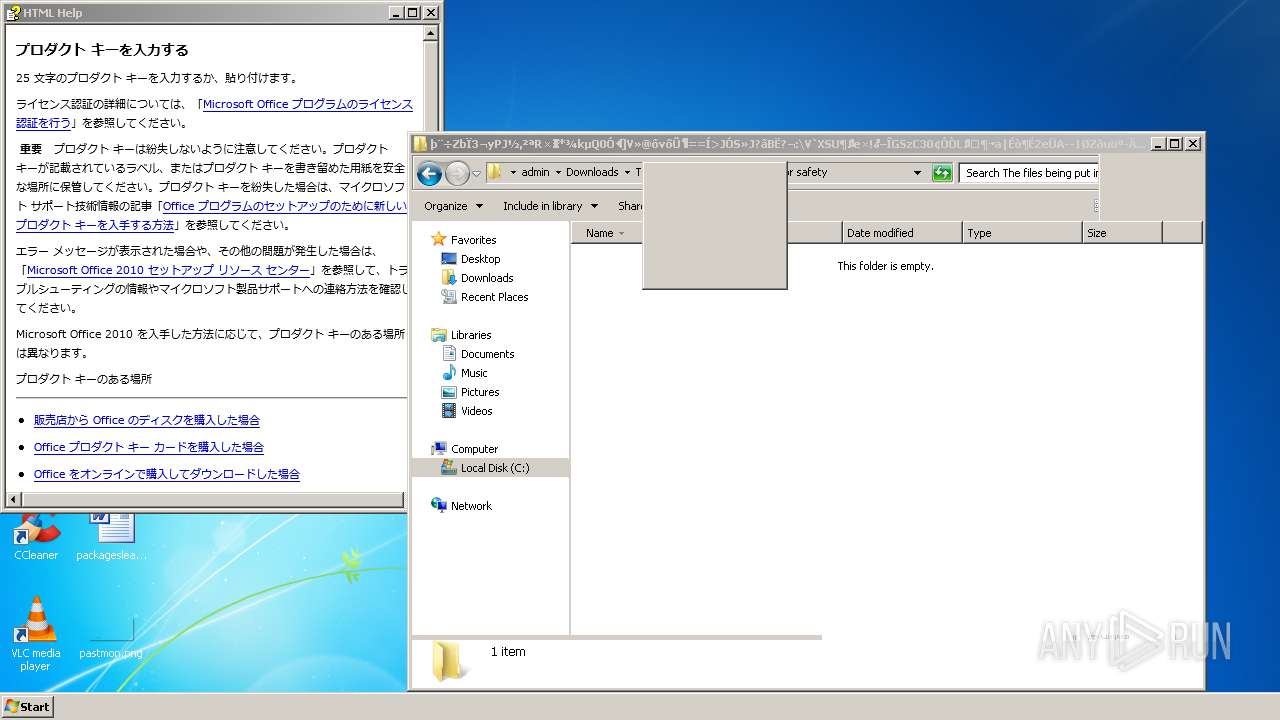Open Downloads under Favorites
Image resolution: width=1280 pixels, height=720 pixels.
(487, 278)
